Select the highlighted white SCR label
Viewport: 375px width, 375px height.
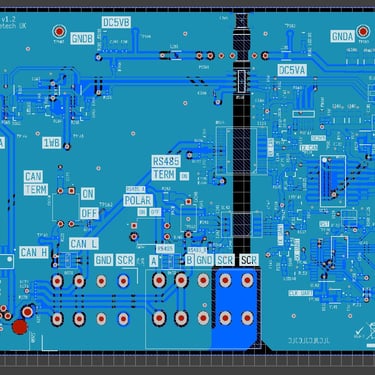click(249, 260)
